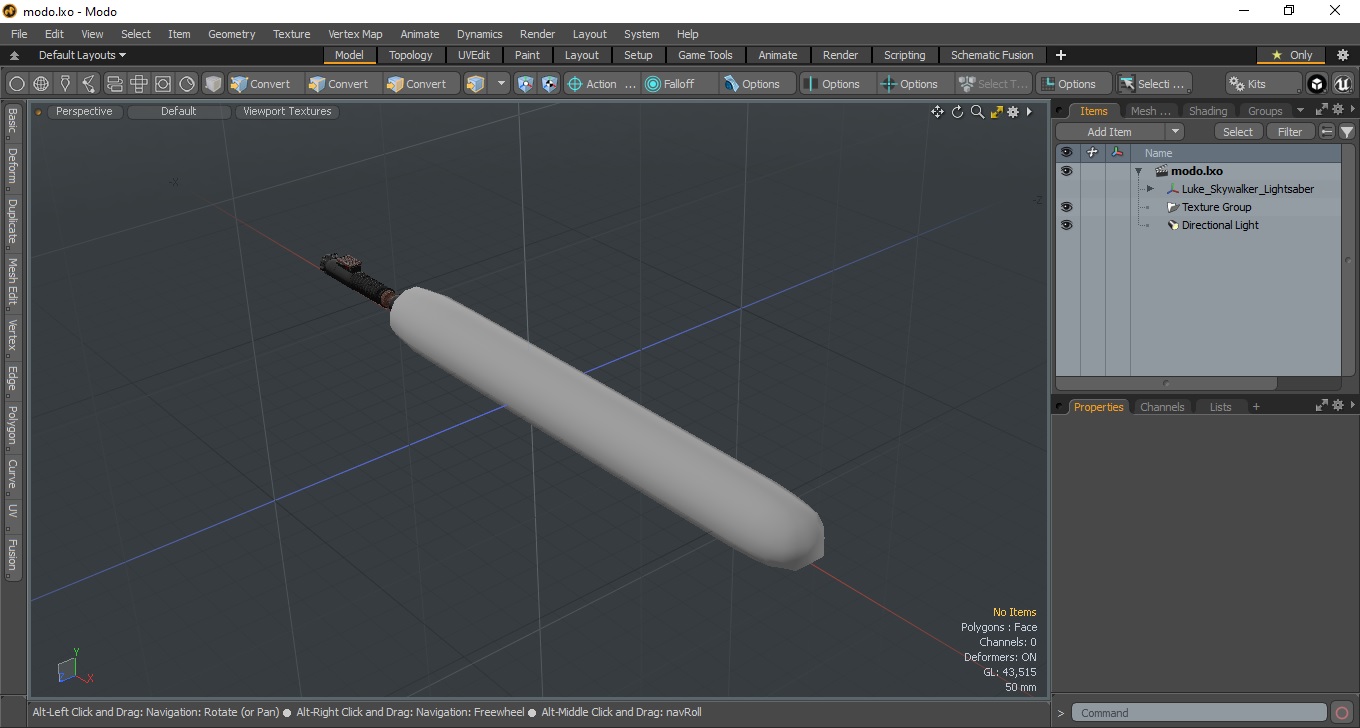The height and width of the screenshot is (728, 1360).
Task: Click the Items panel expand arrows icon
Action: tap(1321, 110)
